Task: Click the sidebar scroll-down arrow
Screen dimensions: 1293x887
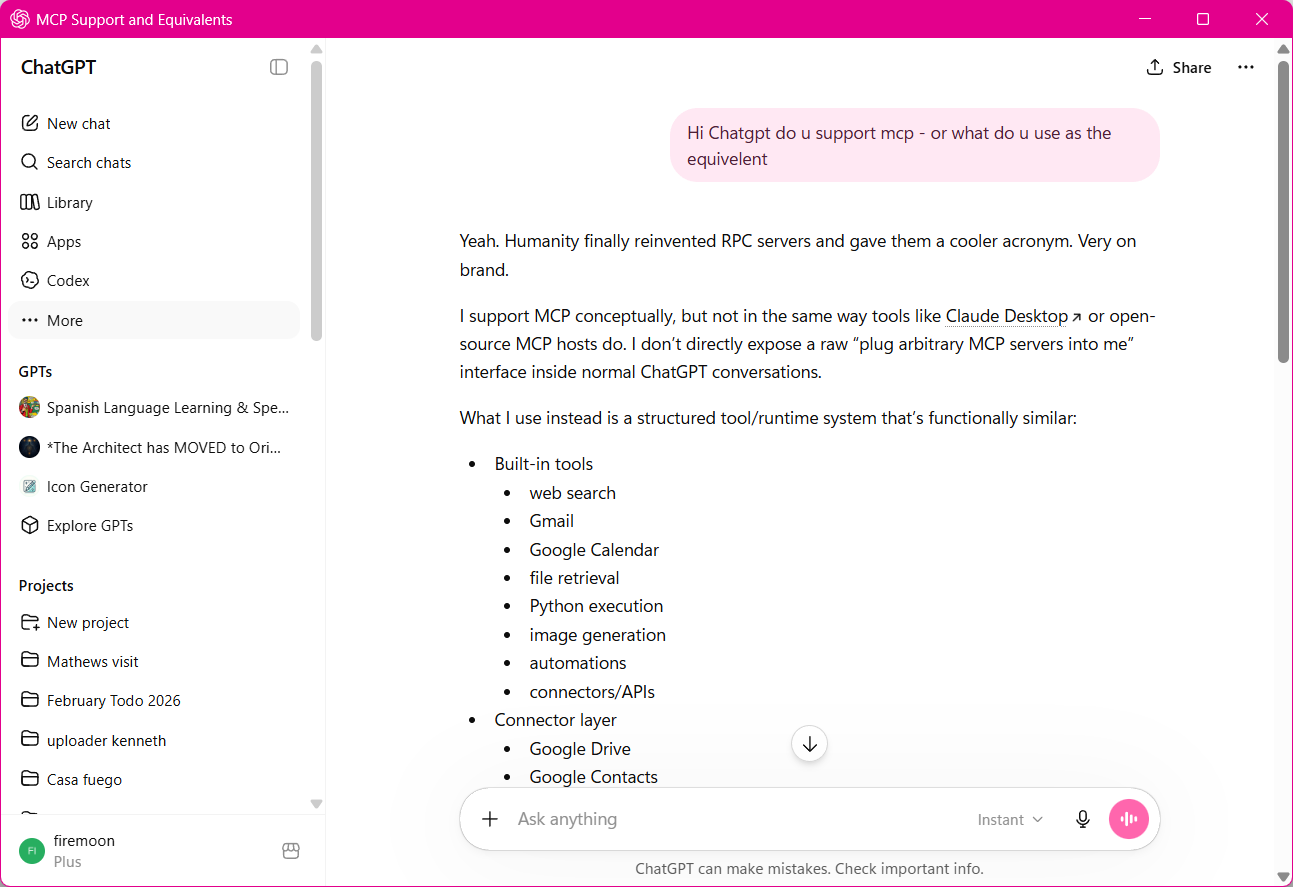Action: (316, 803)
